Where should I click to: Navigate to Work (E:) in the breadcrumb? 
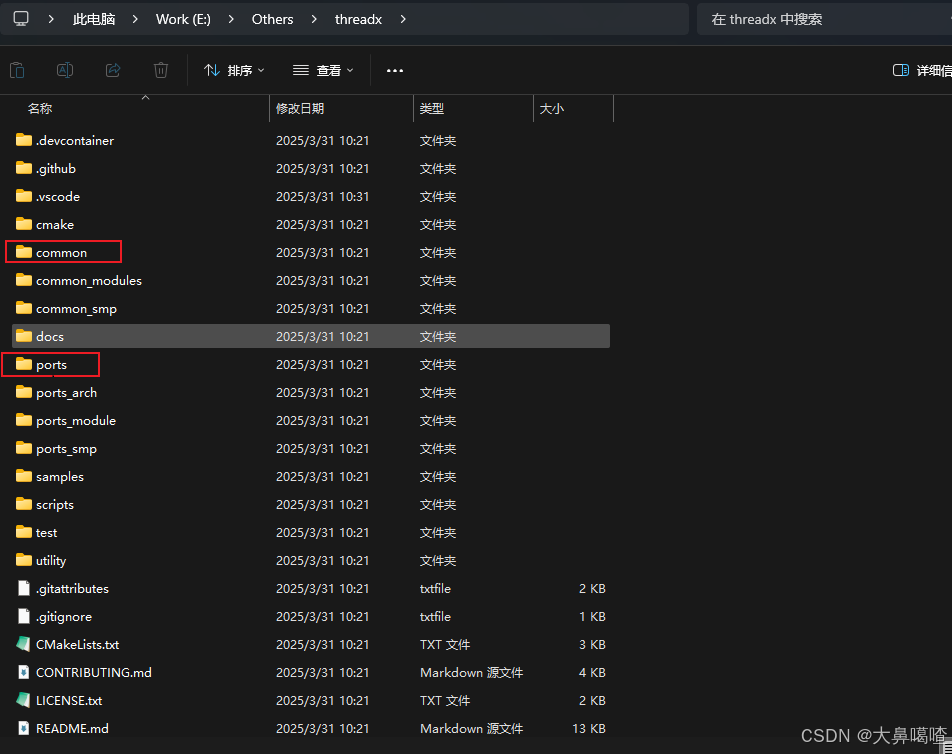(183, 19)
